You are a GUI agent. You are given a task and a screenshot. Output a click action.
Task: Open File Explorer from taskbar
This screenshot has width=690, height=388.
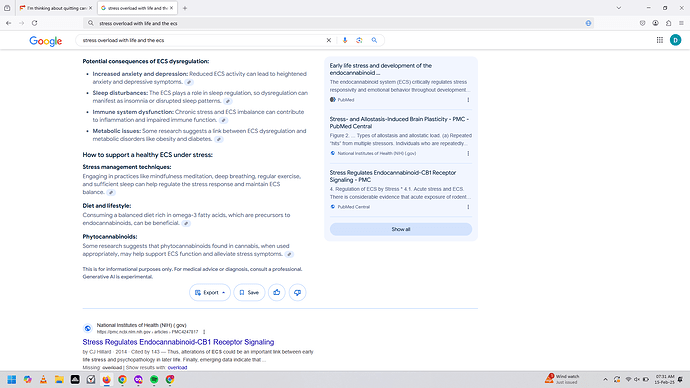59,380
